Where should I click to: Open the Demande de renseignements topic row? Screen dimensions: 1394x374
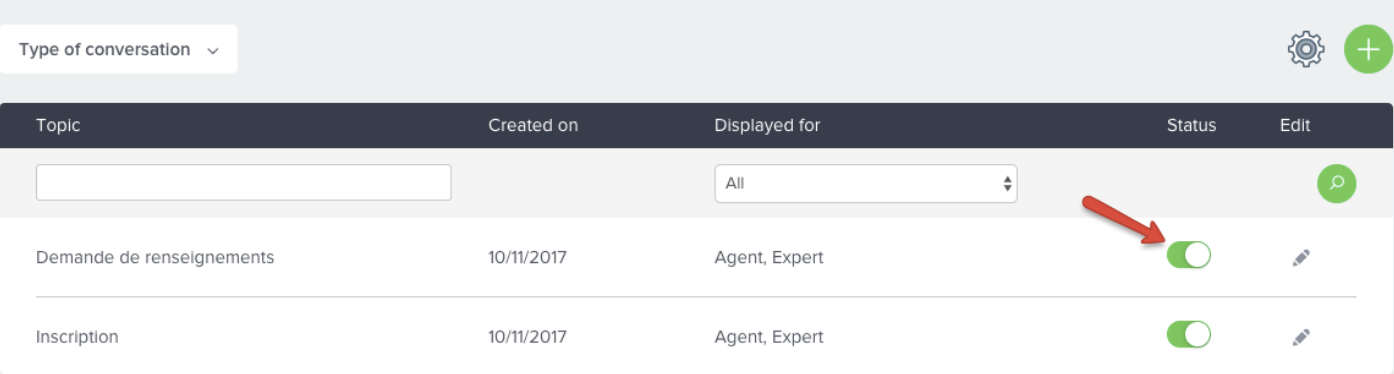click(696, 257)
